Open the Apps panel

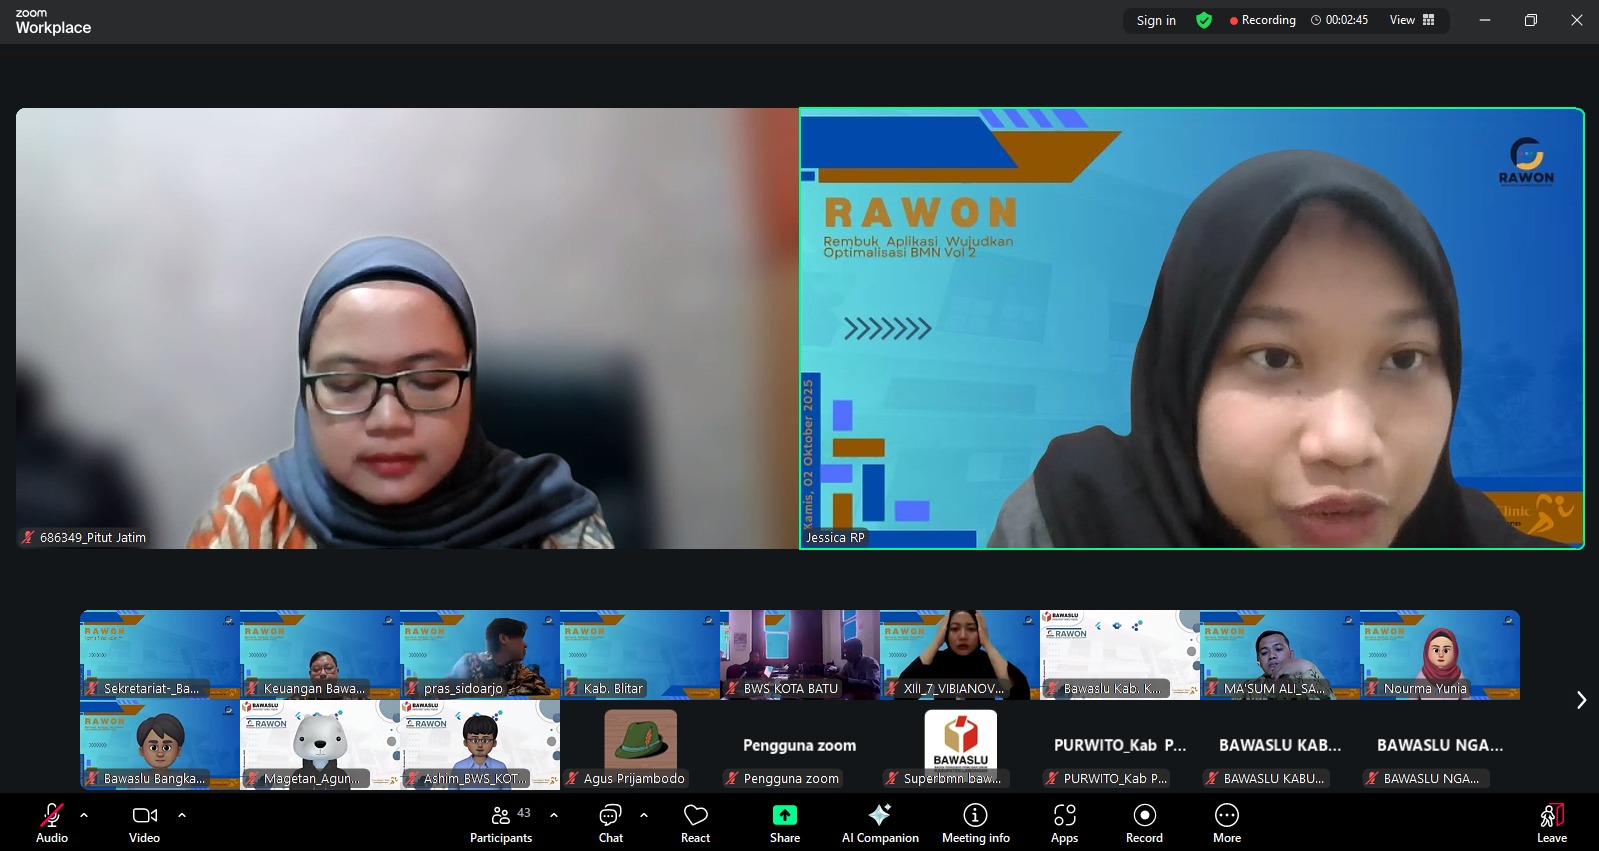pyautogui.click(x=1064, y=823)
